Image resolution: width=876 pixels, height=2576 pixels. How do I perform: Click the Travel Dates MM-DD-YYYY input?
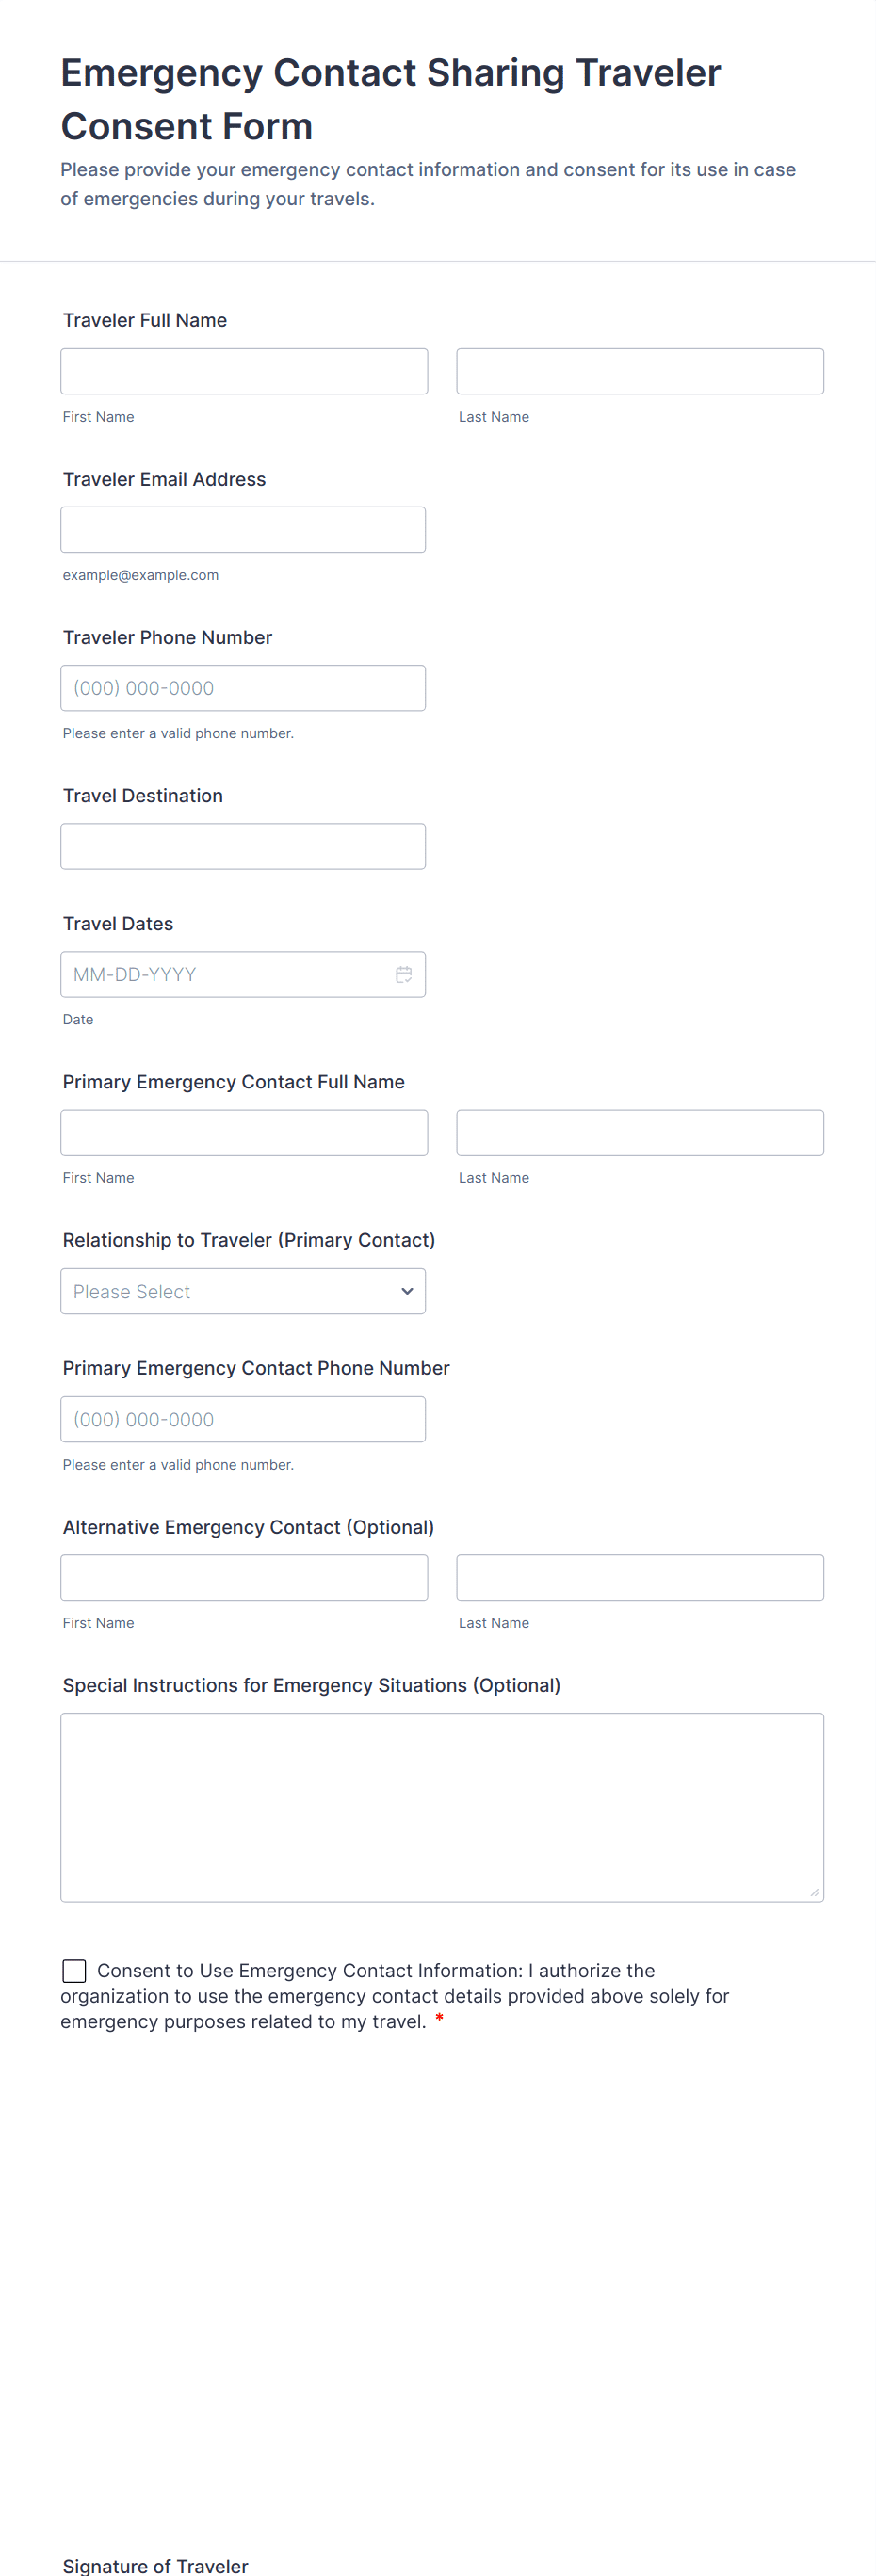click(x=225, y=974)
